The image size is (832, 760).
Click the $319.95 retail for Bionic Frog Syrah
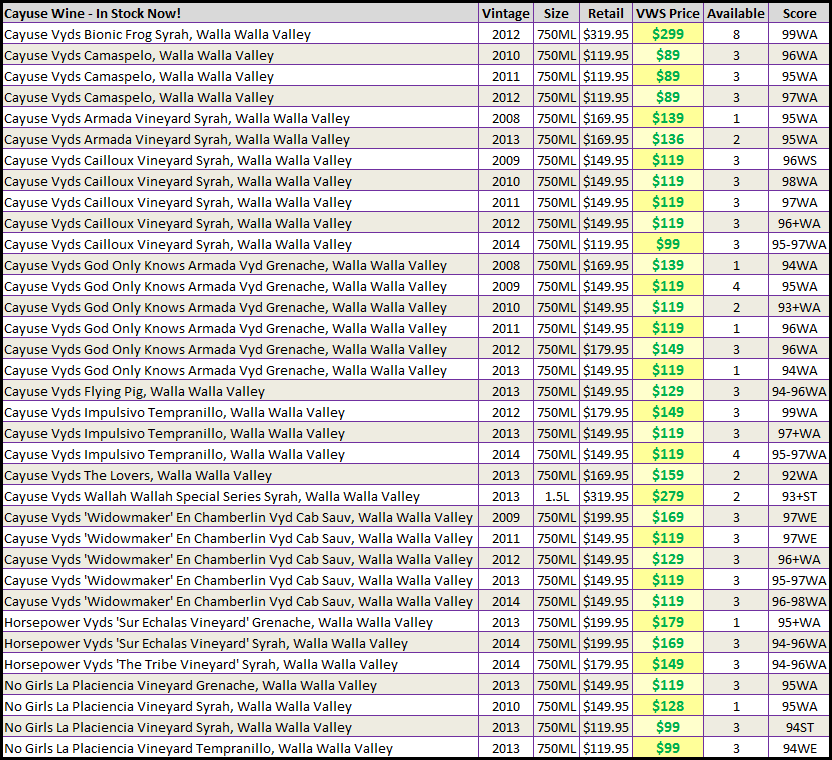tap(605, 34)
